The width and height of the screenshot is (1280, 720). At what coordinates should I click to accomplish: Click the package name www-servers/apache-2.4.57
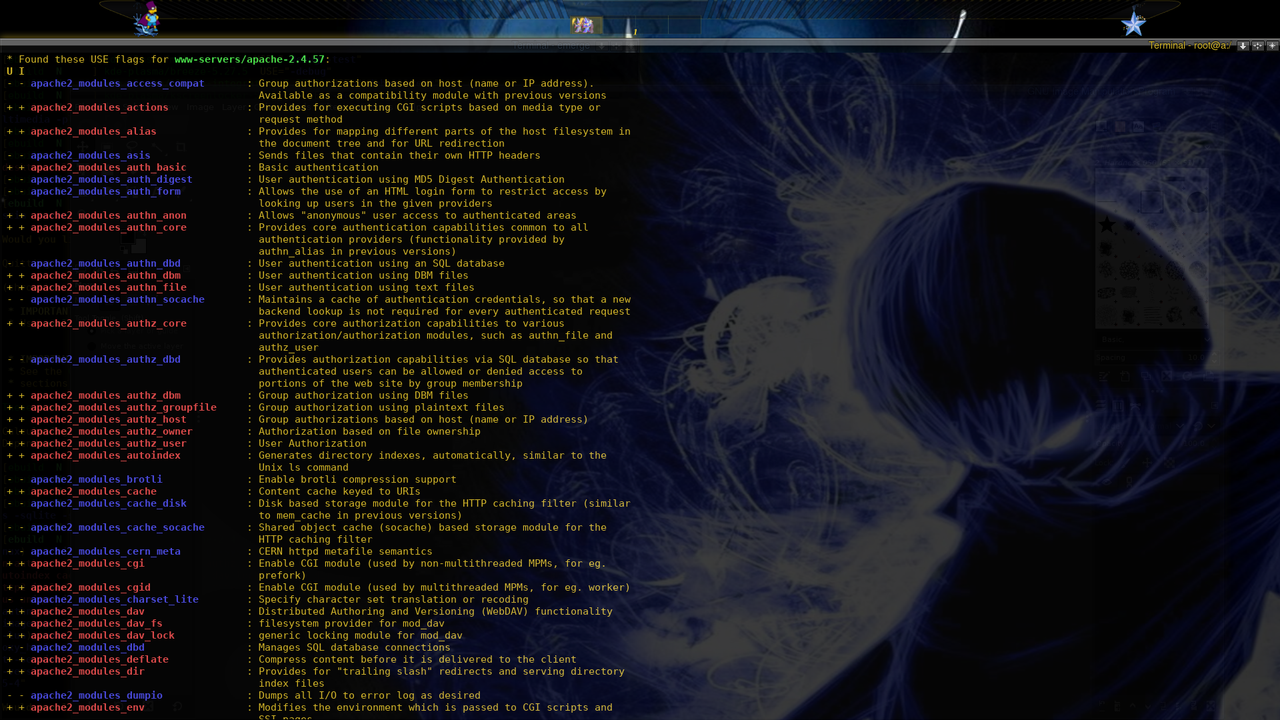coord(249,60)
